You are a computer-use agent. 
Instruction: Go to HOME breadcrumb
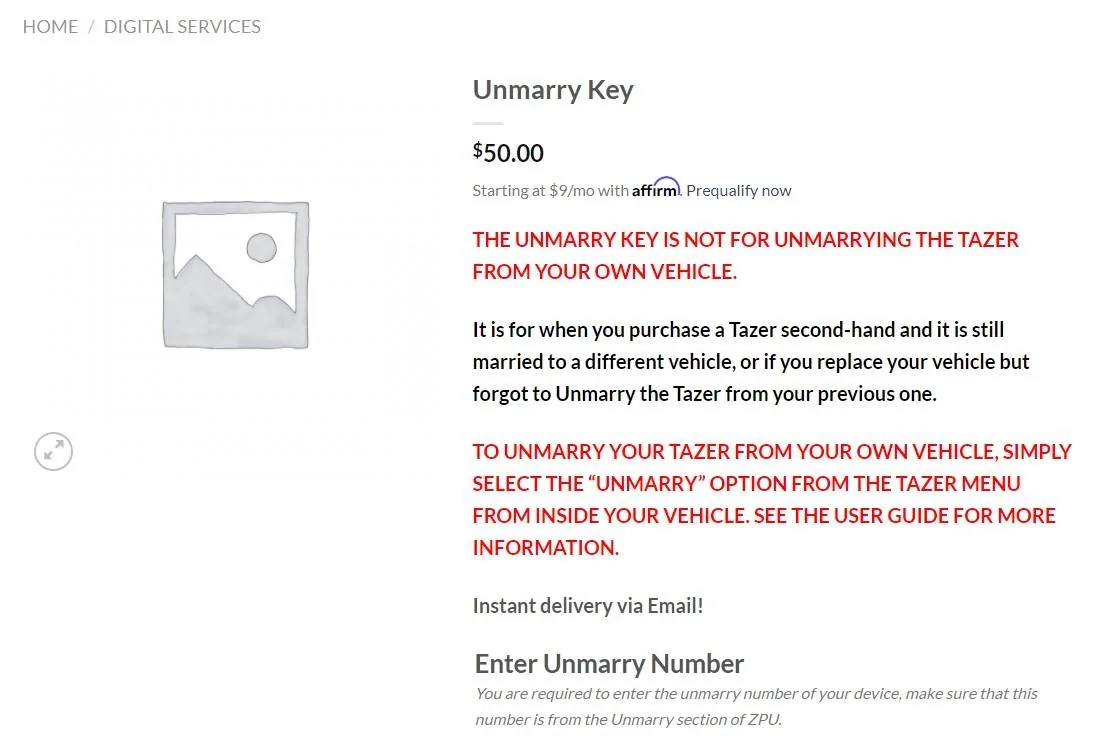coord(50,27)
